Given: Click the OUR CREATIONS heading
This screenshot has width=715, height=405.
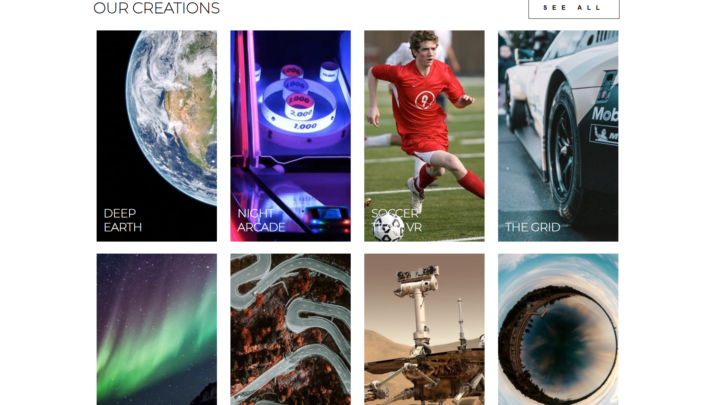Looking at the screenshot, I should click(x=156, y=8).
